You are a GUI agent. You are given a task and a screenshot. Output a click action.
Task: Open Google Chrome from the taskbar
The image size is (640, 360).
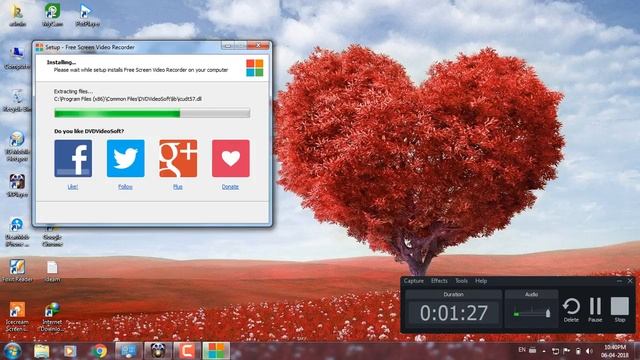pyautogui.click(x=99, y=351)
